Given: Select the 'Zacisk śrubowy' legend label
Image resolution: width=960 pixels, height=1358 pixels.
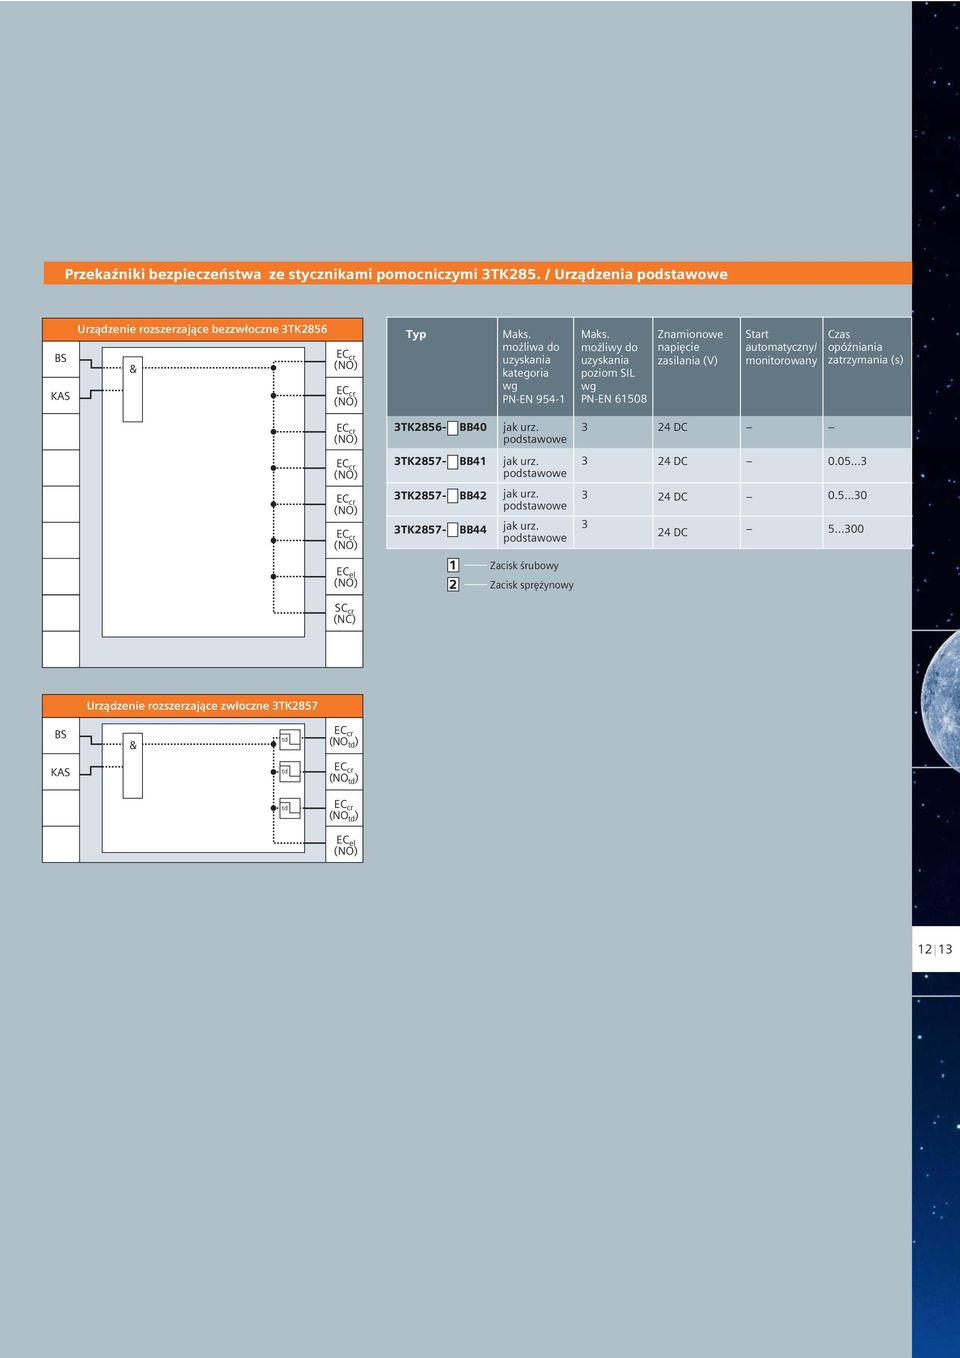Looking at the screenshot, I should (x=524, y=565).
